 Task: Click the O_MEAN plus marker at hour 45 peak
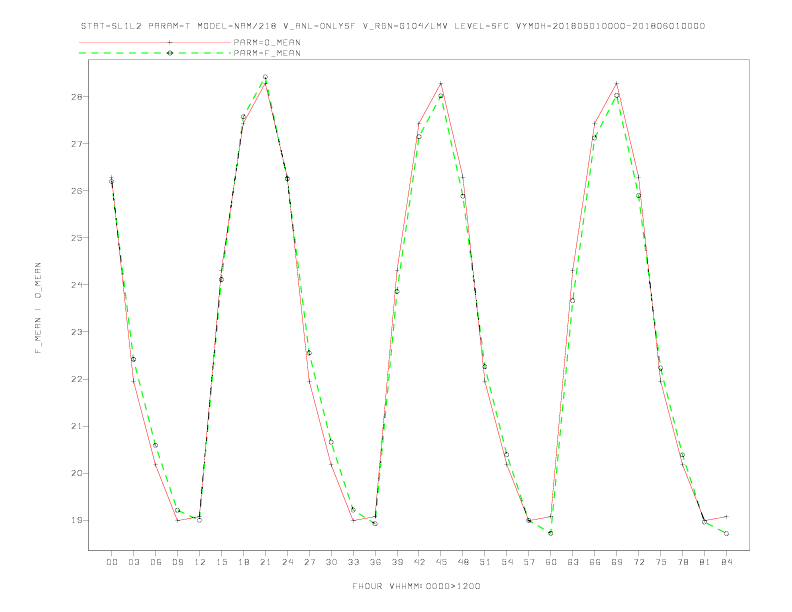441,83
